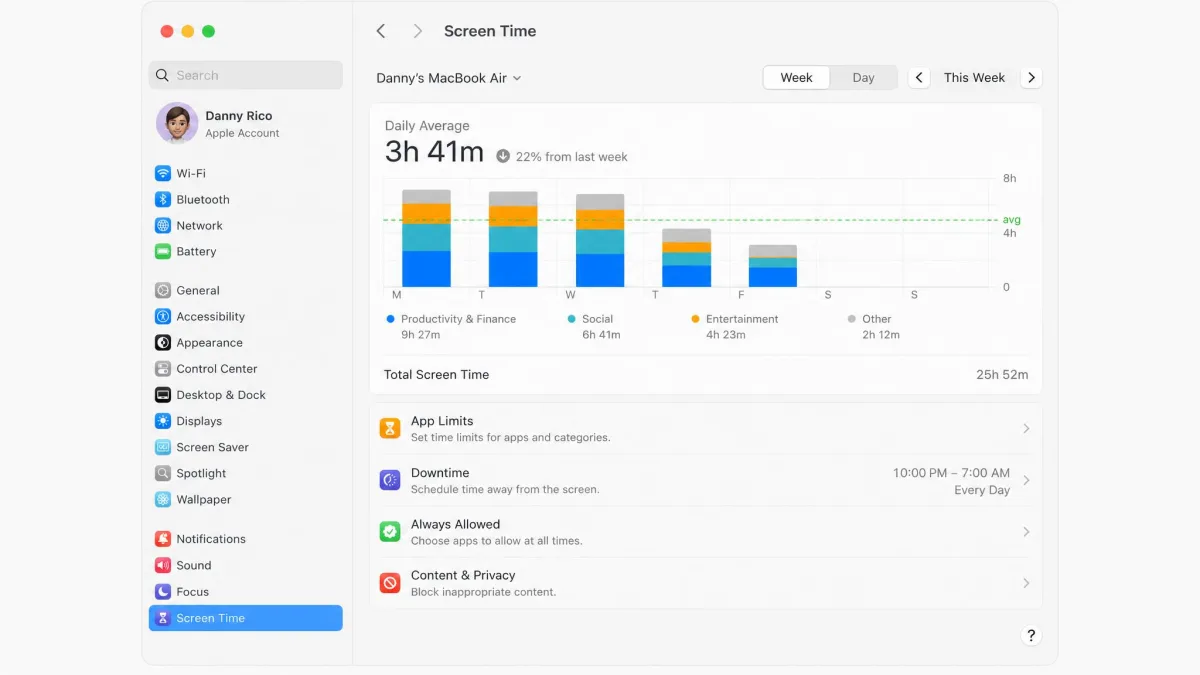Click the 2h 12m other value
Viewport: 1200px width, 675px height.
click(881, 335)
